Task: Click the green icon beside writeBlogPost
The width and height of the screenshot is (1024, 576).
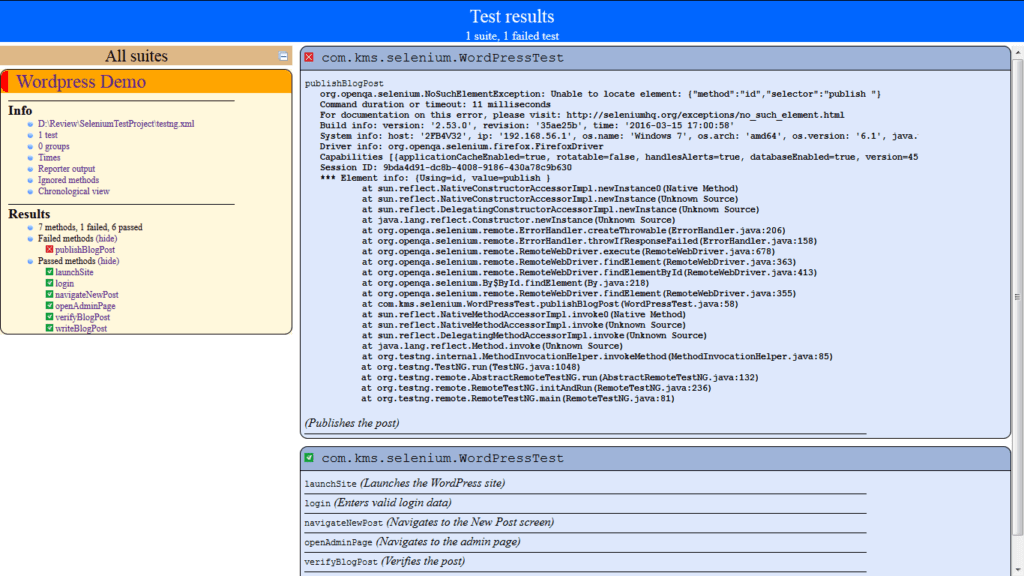Action: (x=49, y=328)
